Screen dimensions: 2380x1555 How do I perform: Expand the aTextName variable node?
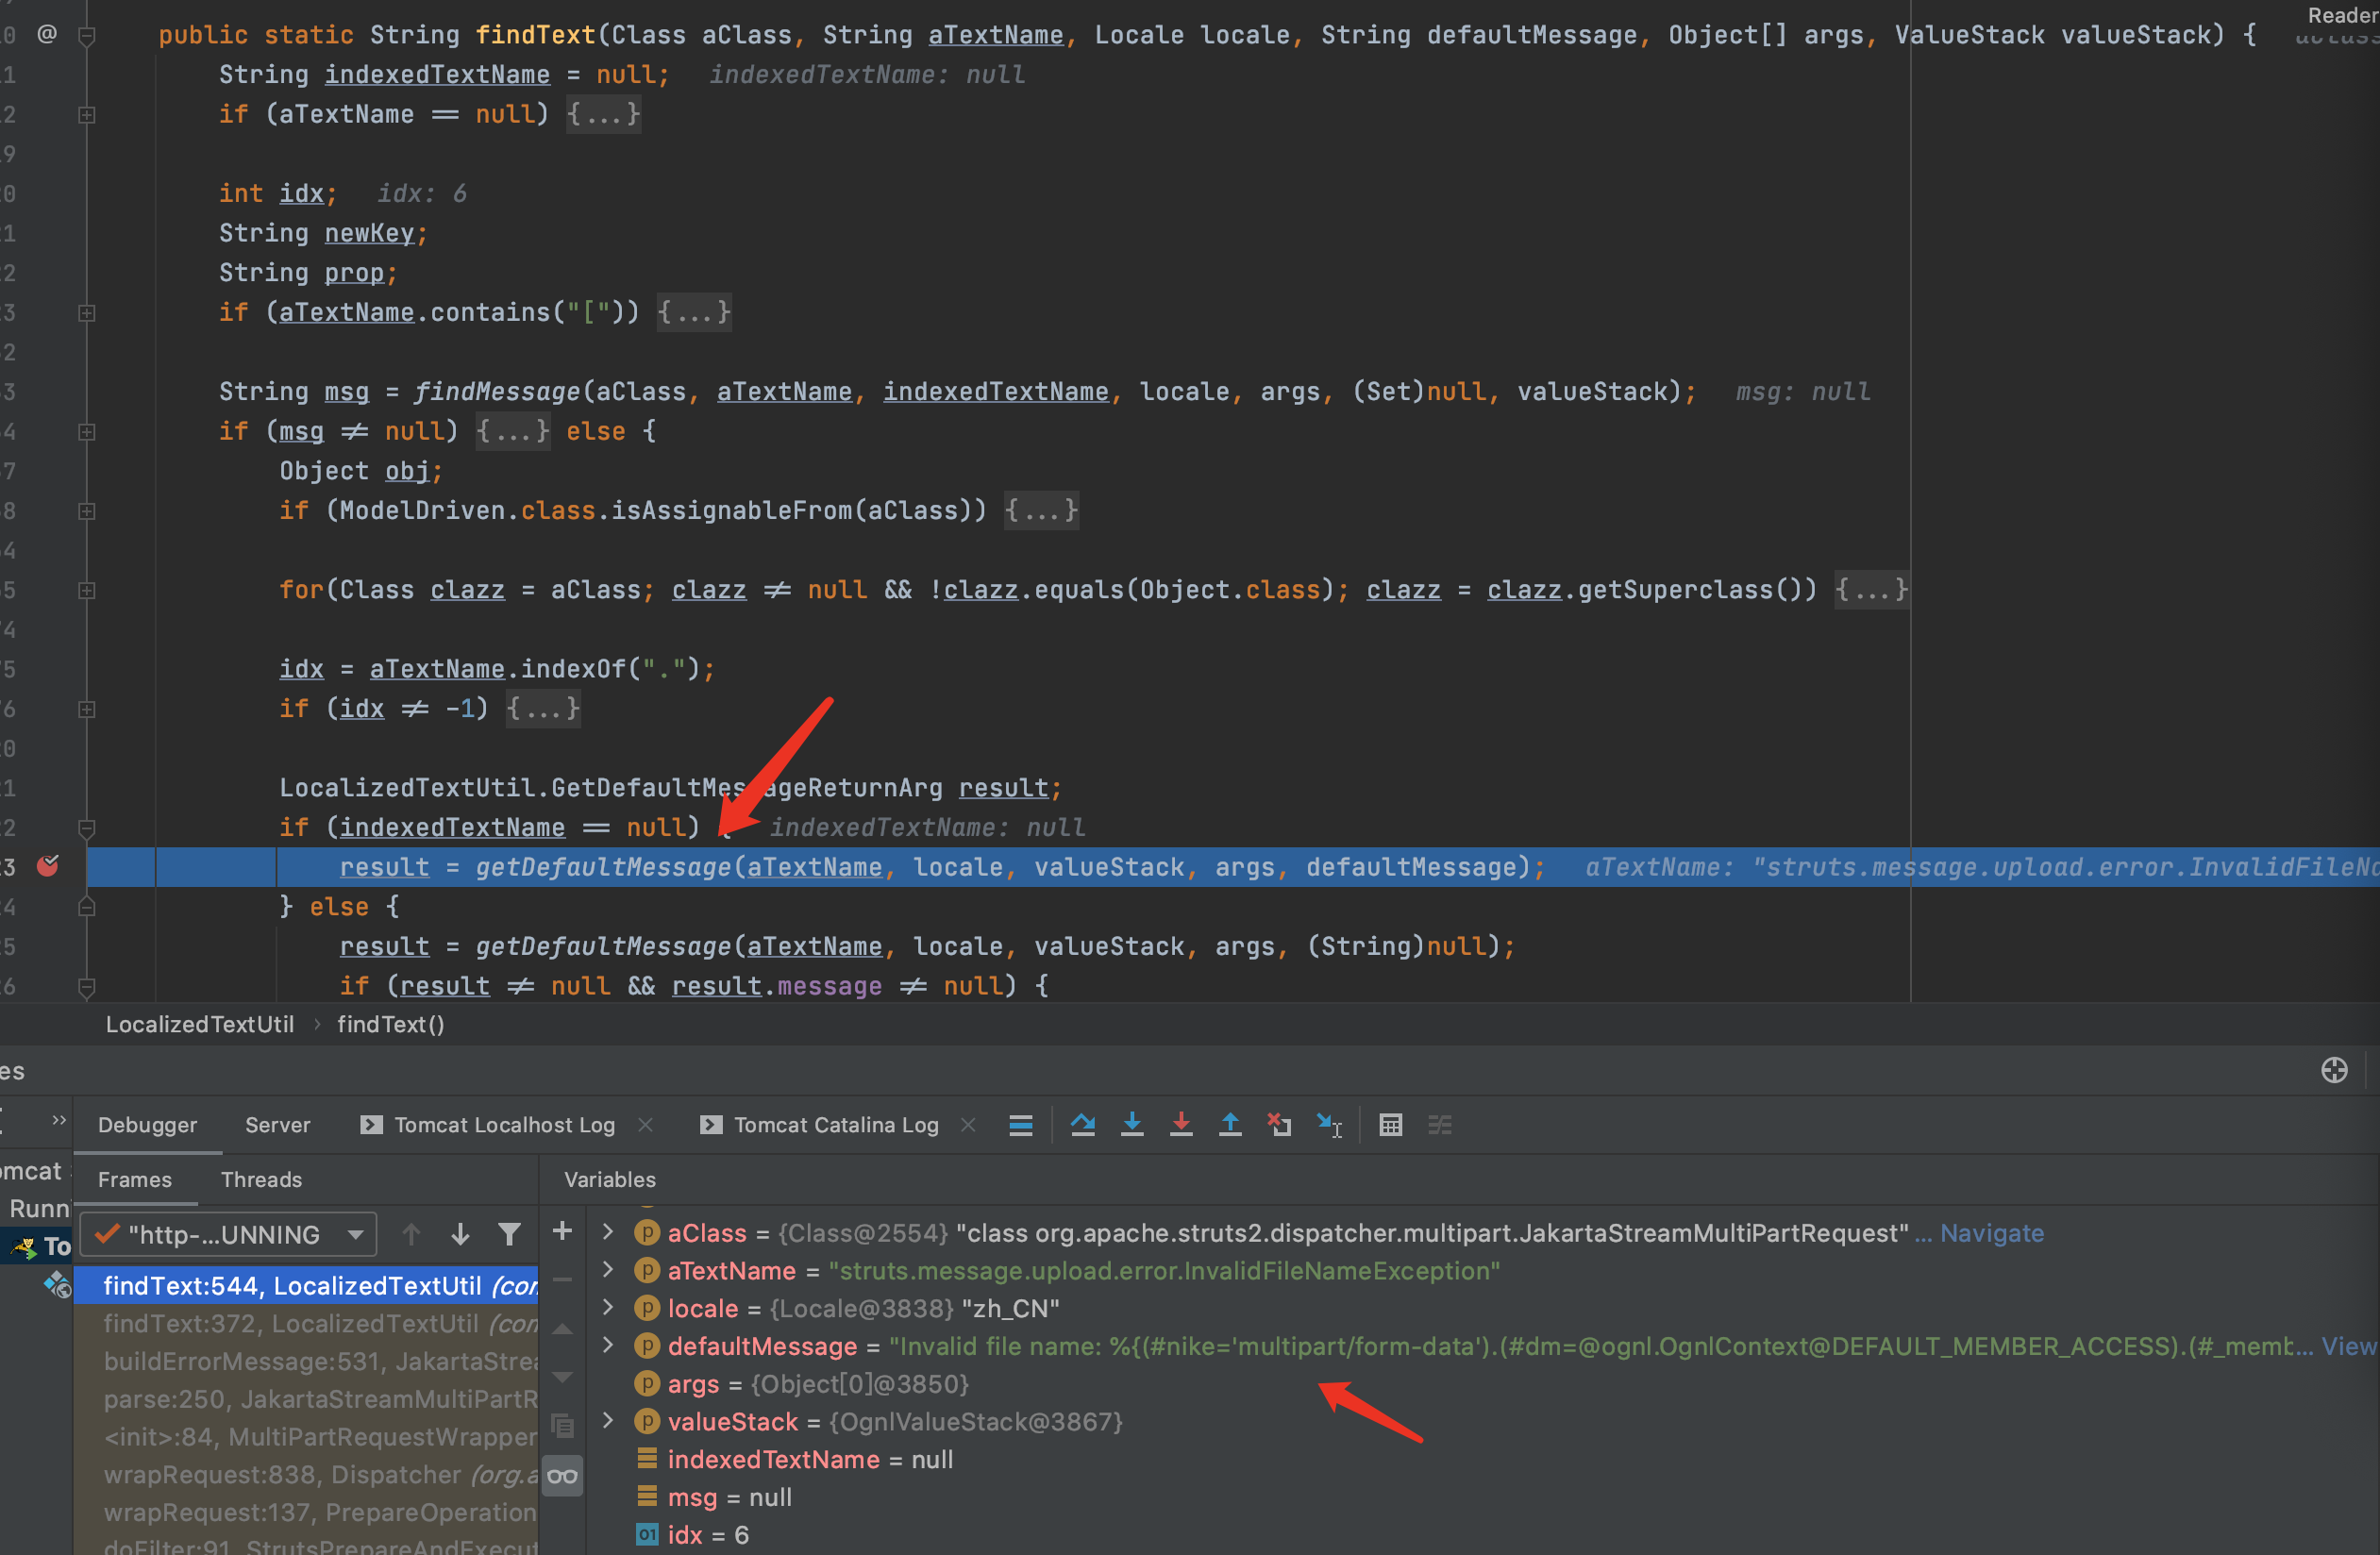(x=607, y=1270)
